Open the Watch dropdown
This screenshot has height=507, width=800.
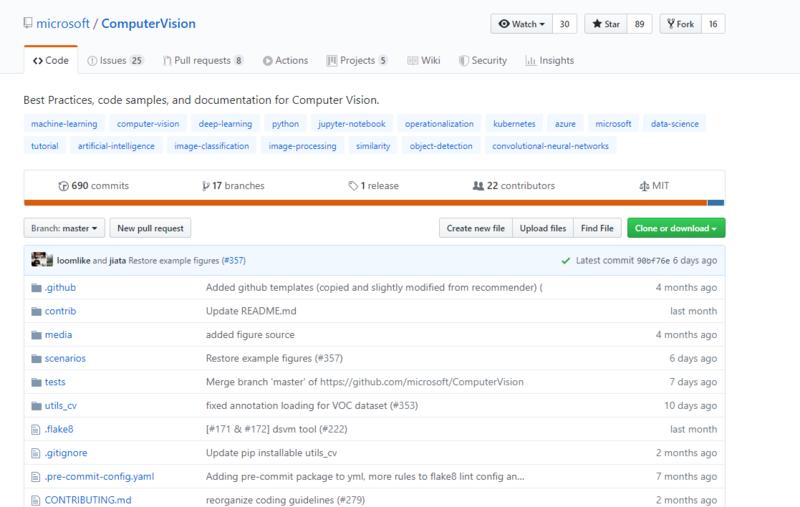point(521,24)
